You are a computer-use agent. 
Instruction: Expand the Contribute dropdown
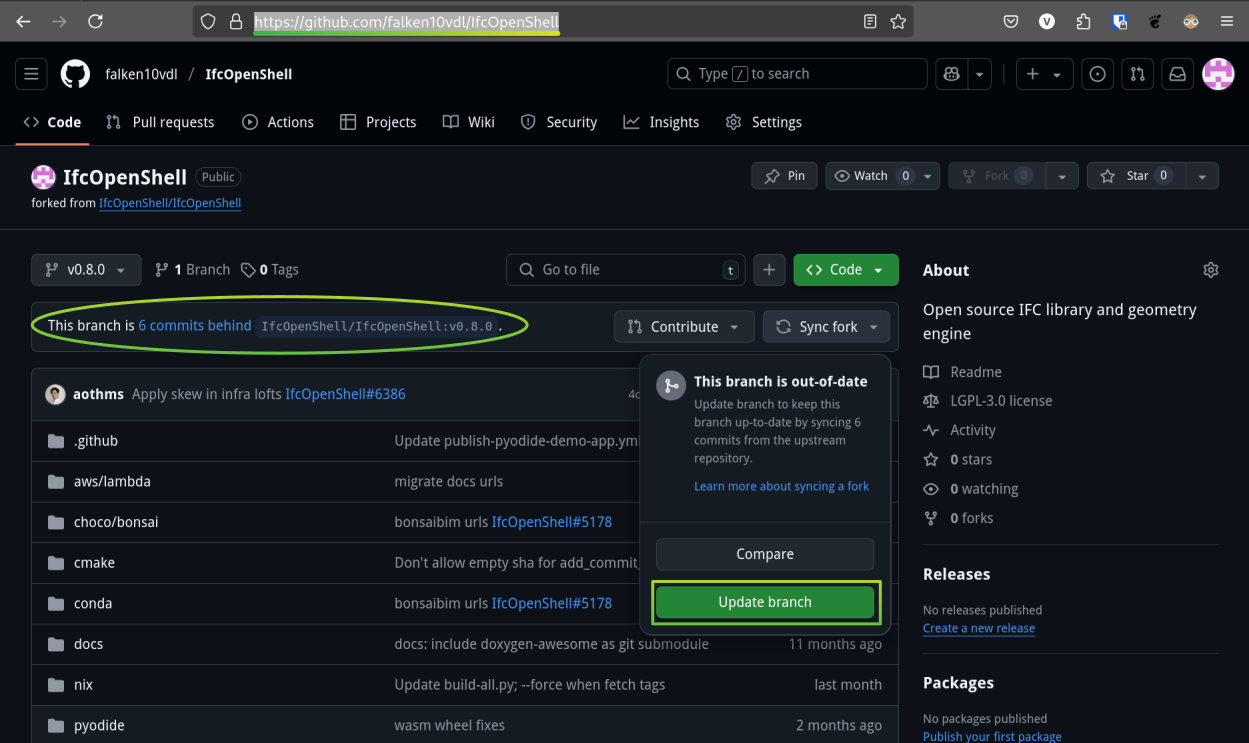click(x=684, y=327)
